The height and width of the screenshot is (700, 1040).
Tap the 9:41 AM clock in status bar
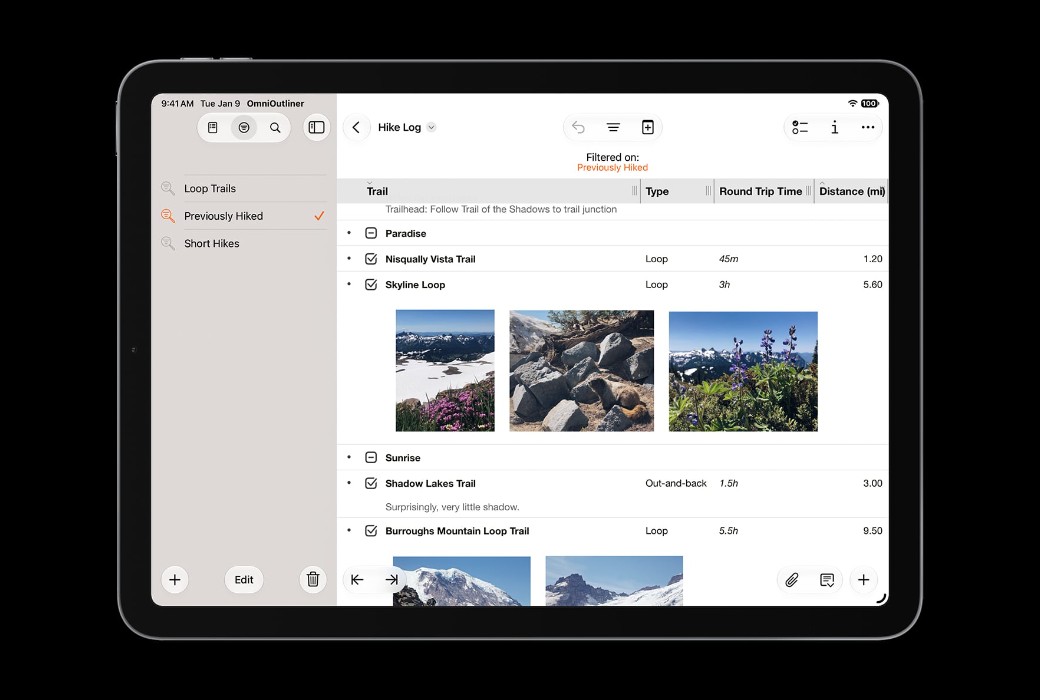177,104
